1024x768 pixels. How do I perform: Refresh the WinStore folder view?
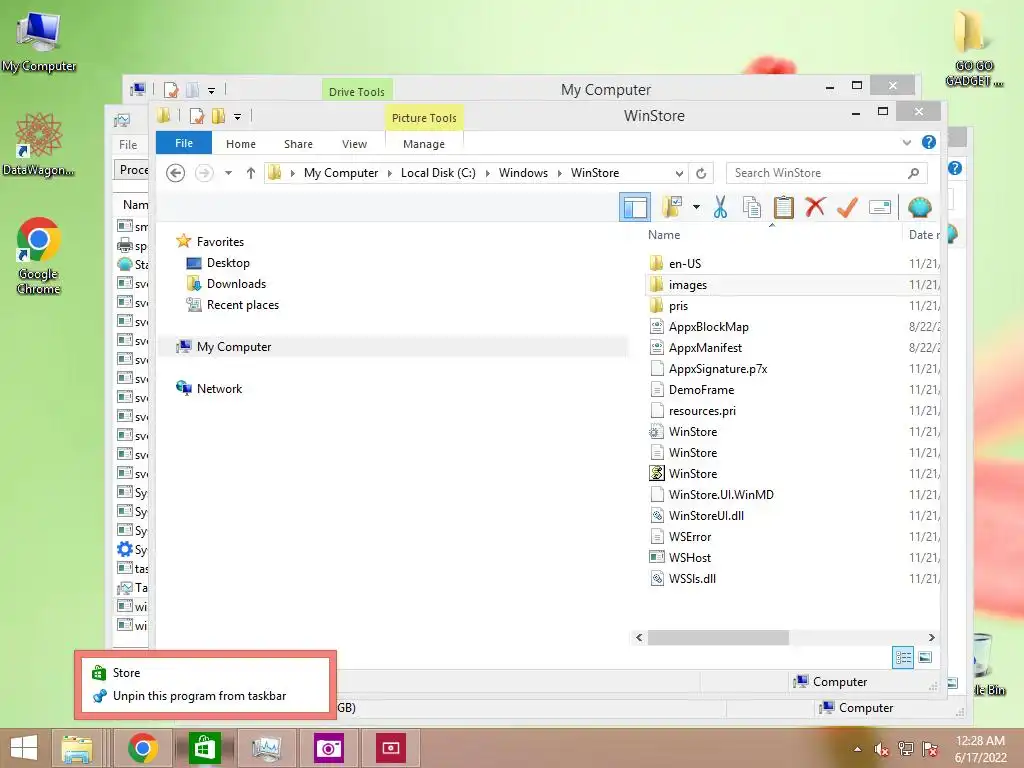coord(701,173)
